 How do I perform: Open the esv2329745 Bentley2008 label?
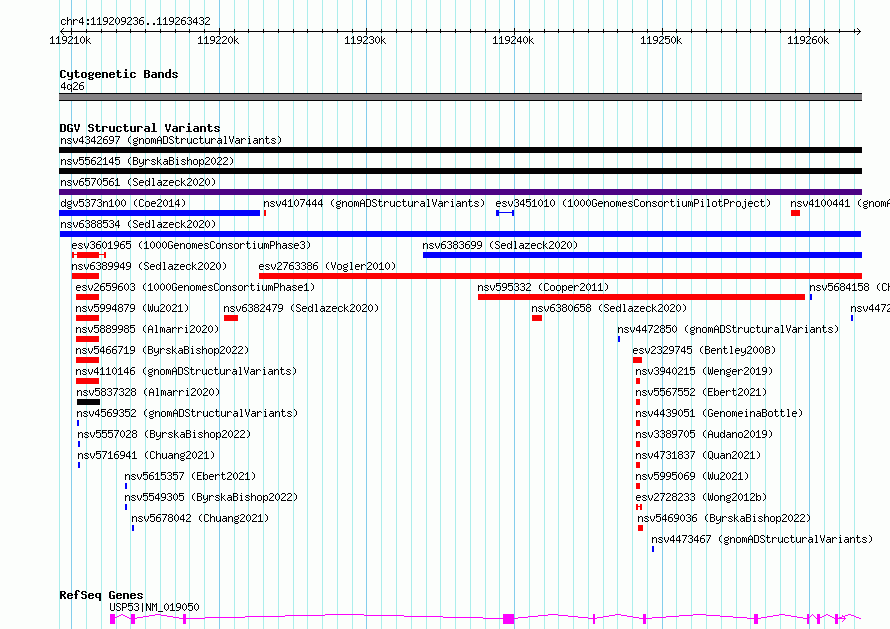point(704,350)
